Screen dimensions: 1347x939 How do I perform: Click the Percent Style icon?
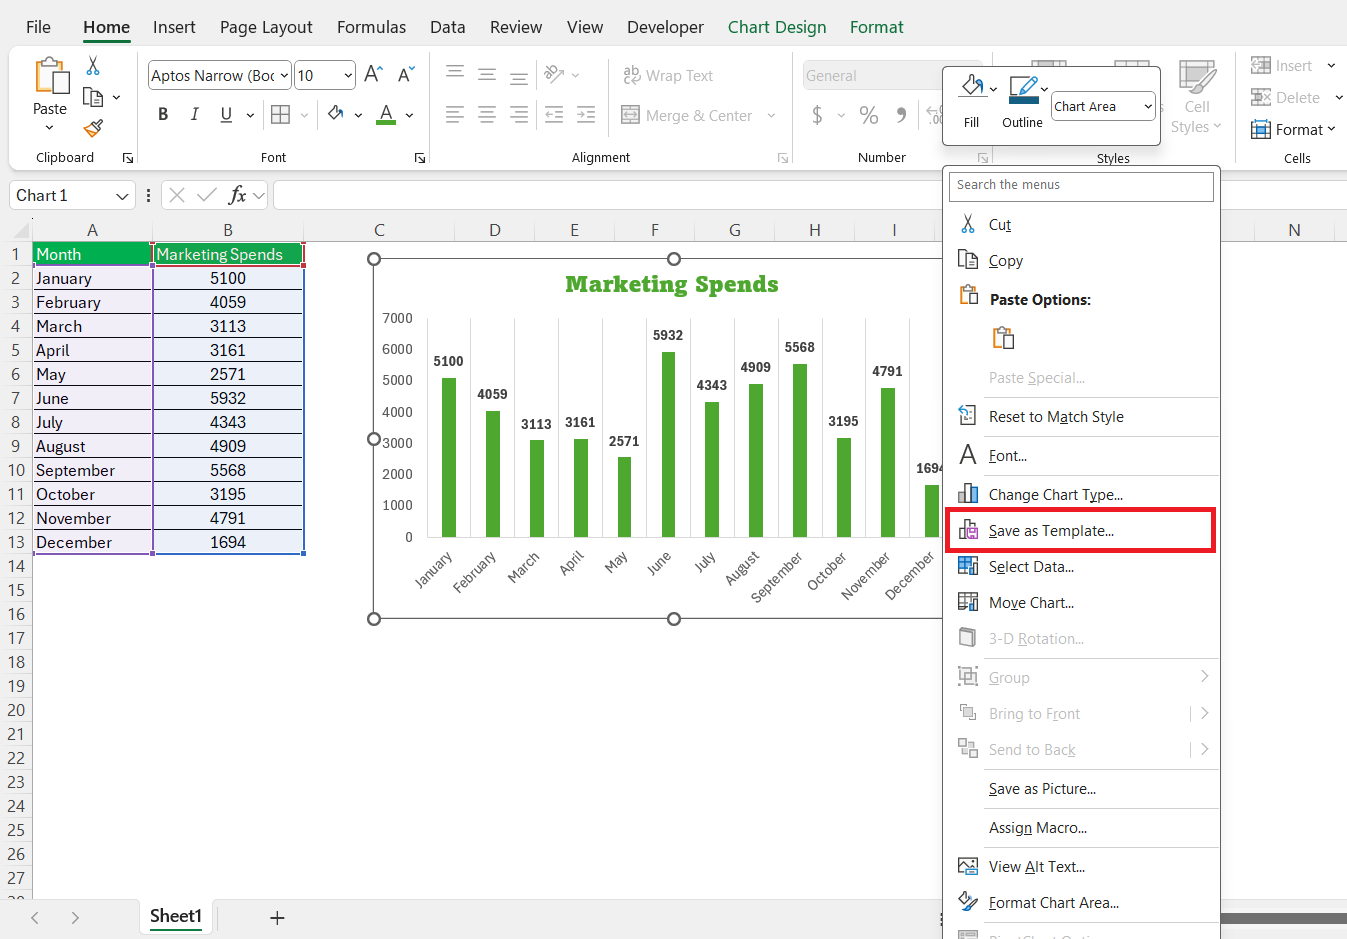(869, 115)
